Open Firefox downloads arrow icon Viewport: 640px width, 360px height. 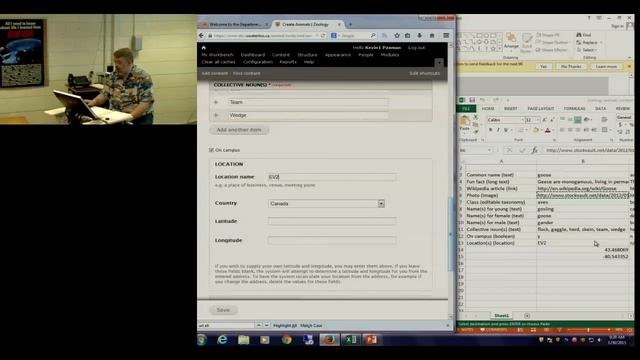[x=420, y=36]
